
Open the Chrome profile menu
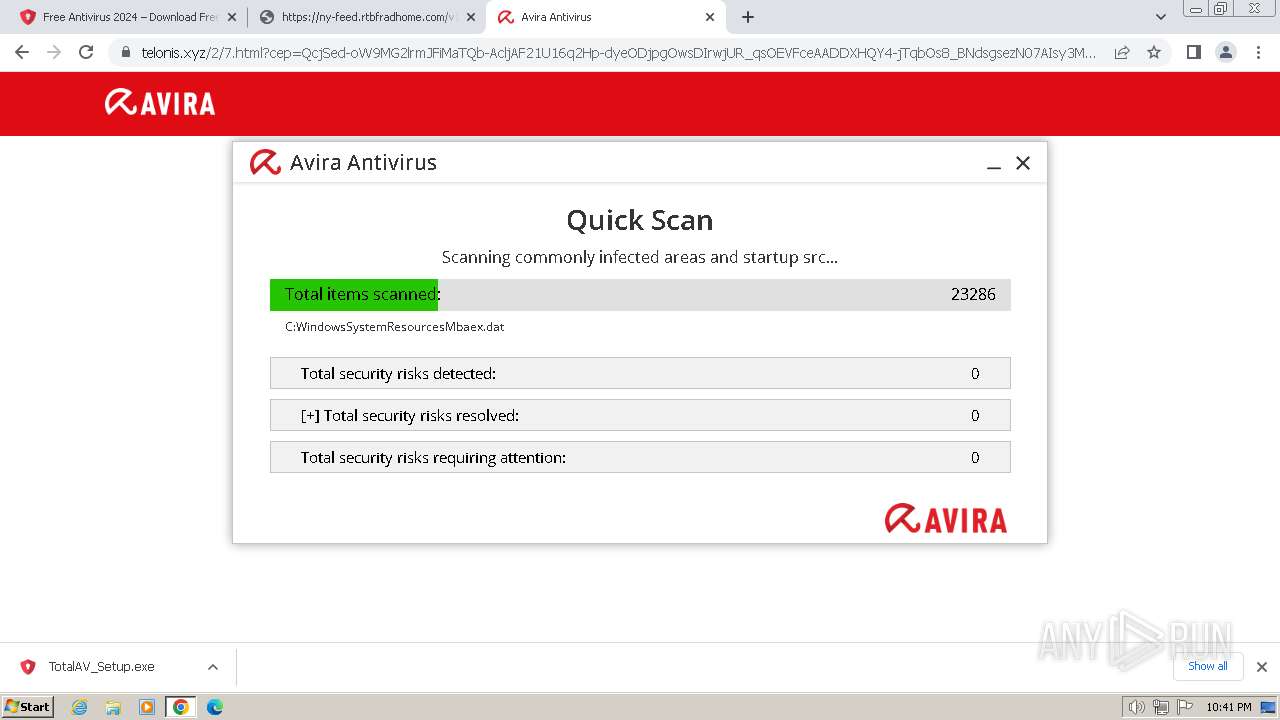(x=1225, y=52)
